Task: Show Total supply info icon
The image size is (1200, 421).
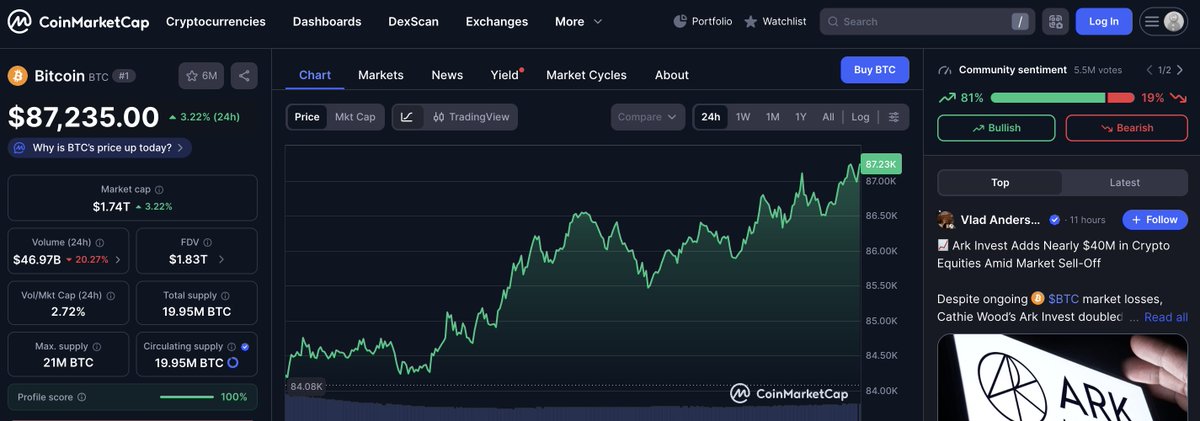Action: [x=226, y=295]
